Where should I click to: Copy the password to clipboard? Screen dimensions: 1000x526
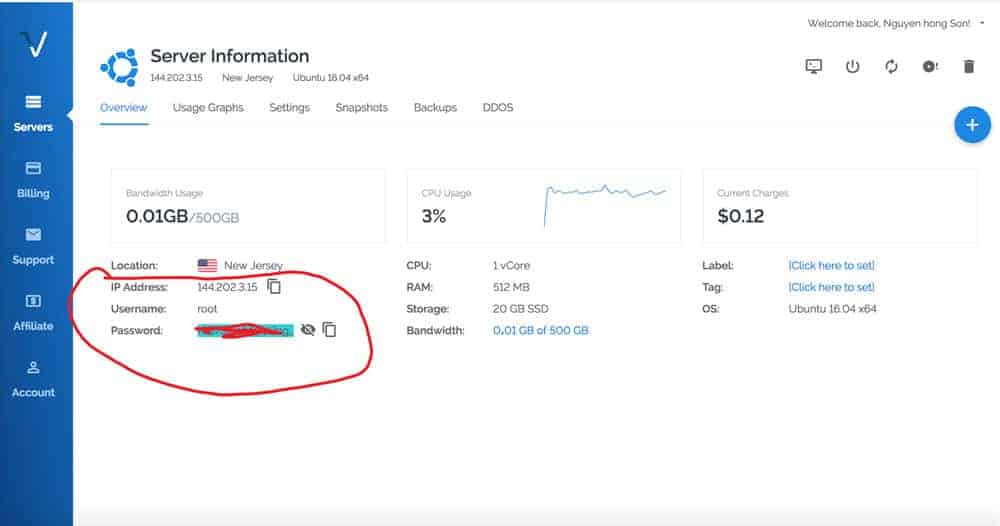pyautogui.click(x=329, y=330)
